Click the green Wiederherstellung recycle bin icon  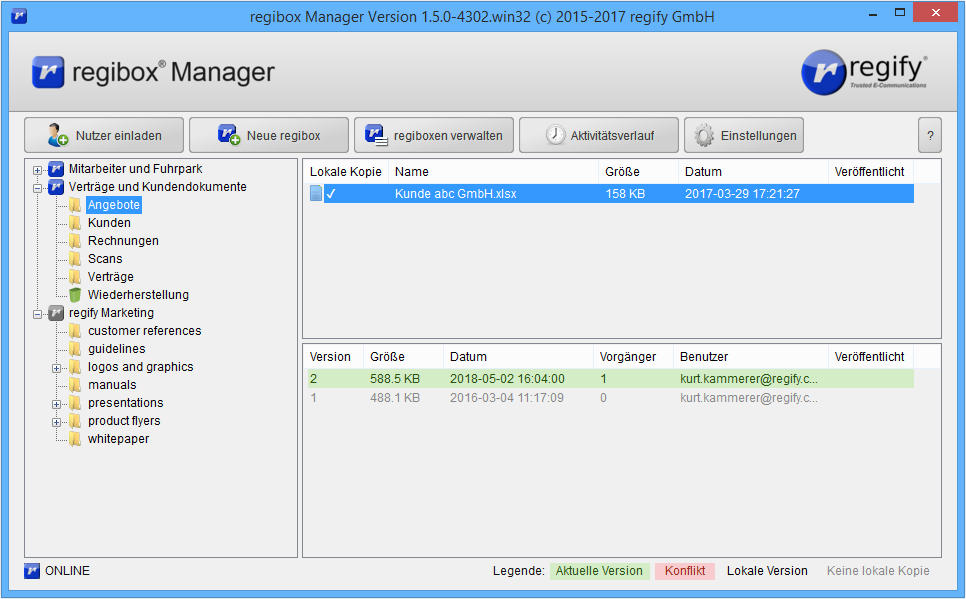tap(75, 295)
